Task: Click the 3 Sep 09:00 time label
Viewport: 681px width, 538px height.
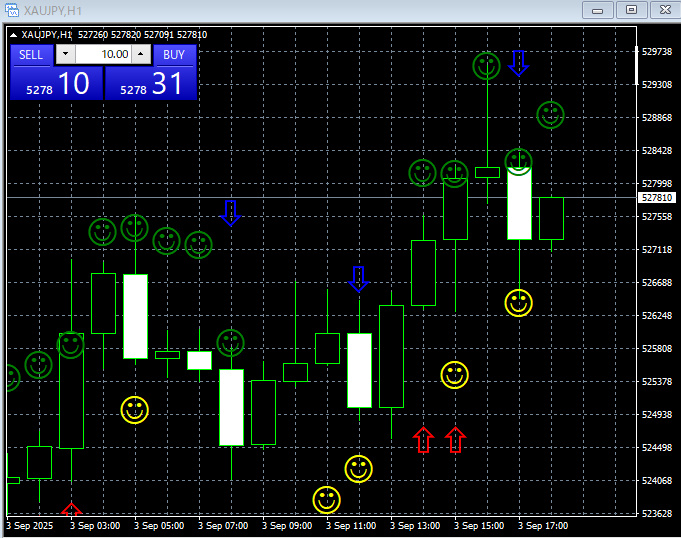Action: click(287, 526)
